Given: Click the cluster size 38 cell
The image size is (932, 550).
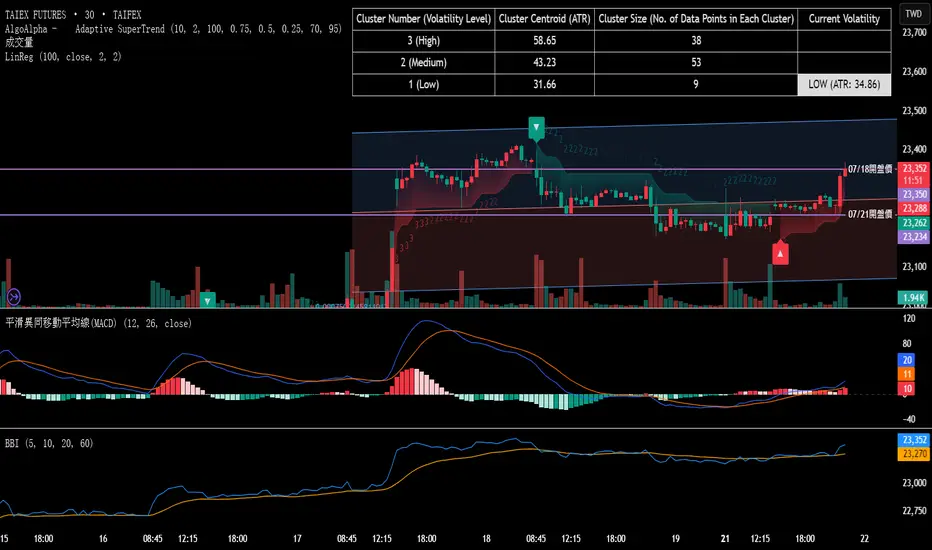Looking at the screenshot, I should (x=696, y=40).
